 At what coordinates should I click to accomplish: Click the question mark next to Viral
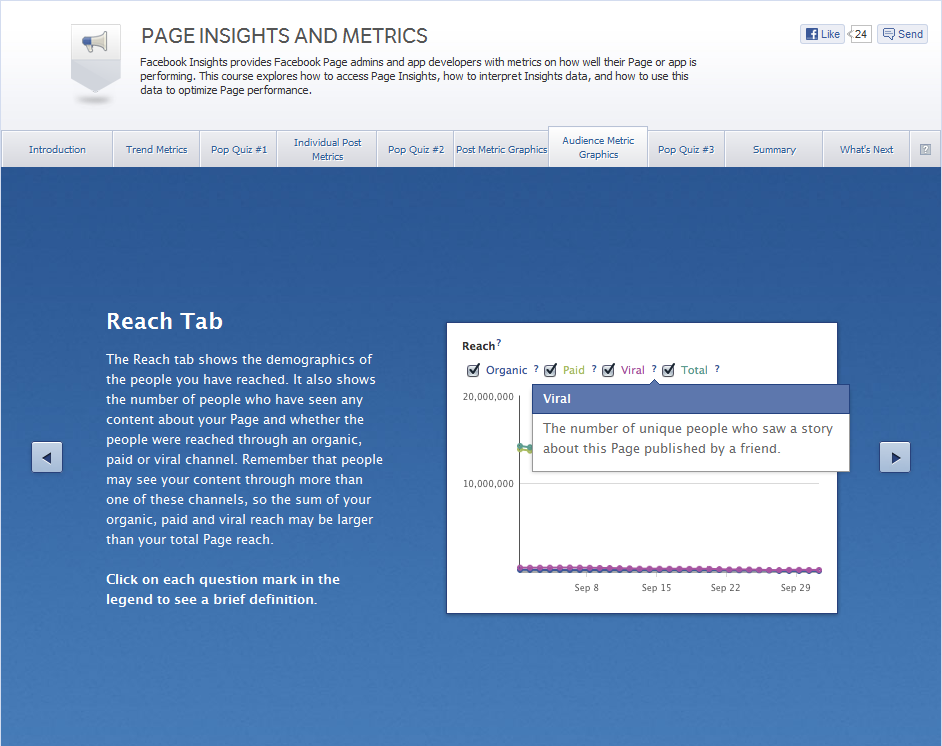click(x=654, y=369)
